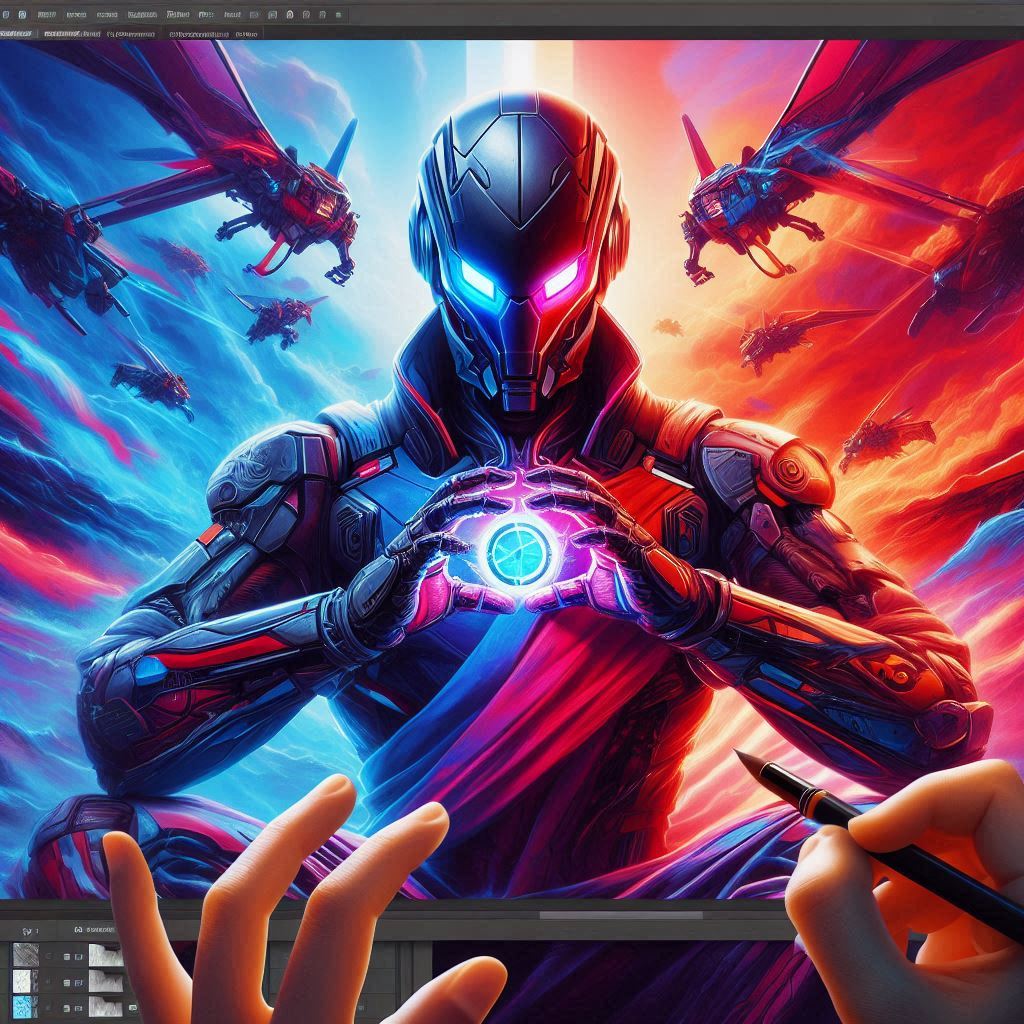Open the fifth text menu in the top menu bar
The width and height of the screenshot is (1024, 1024).
[178, 15]
